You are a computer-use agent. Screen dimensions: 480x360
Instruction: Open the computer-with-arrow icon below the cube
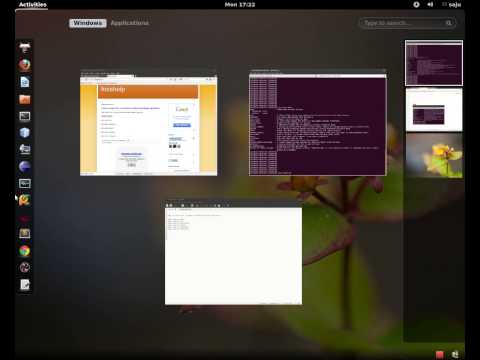[x=25, y=149]
